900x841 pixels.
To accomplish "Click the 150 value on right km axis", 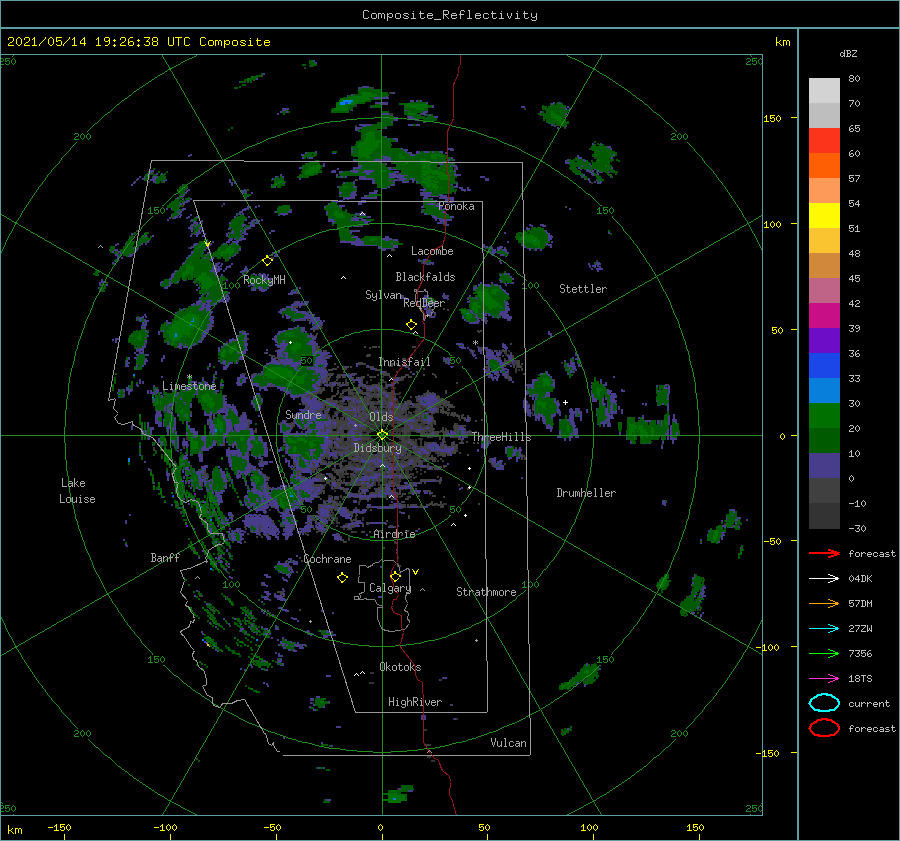I will (772, 118).
